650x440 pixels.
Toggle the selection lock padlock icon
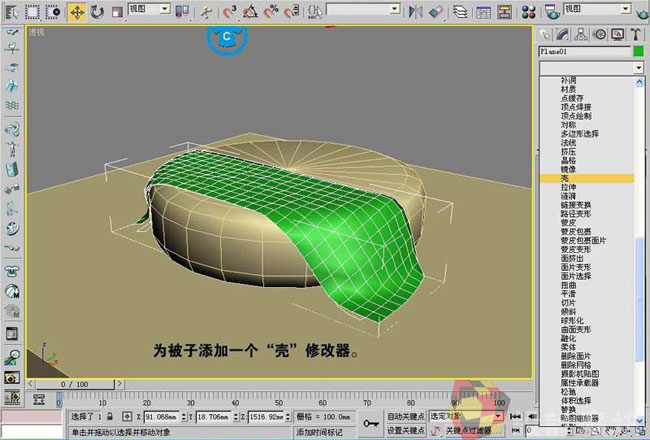(x=110, y=416)
